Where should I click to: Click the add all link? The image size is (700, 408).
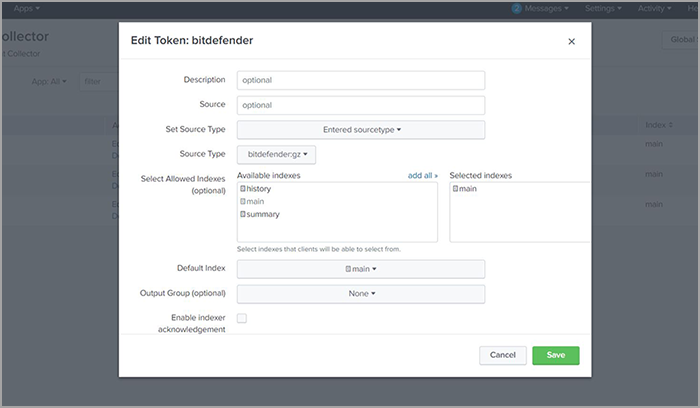click(422, 175)
